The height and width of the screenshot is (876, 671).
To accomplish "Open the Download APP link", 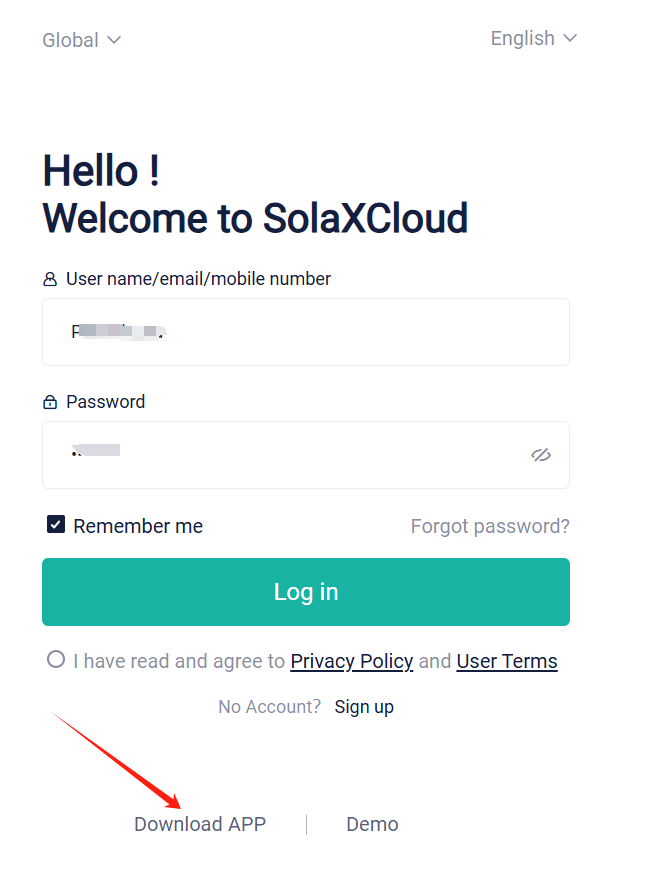I will [200, 824].
